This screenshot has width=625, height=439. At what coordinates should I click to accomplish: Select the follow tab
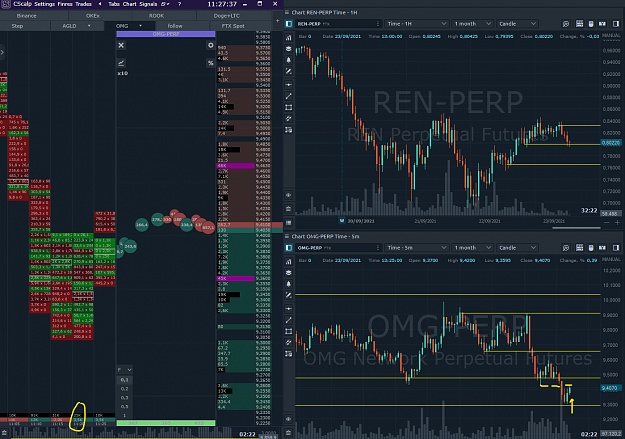pyautogui.click(x=175, y=26)
